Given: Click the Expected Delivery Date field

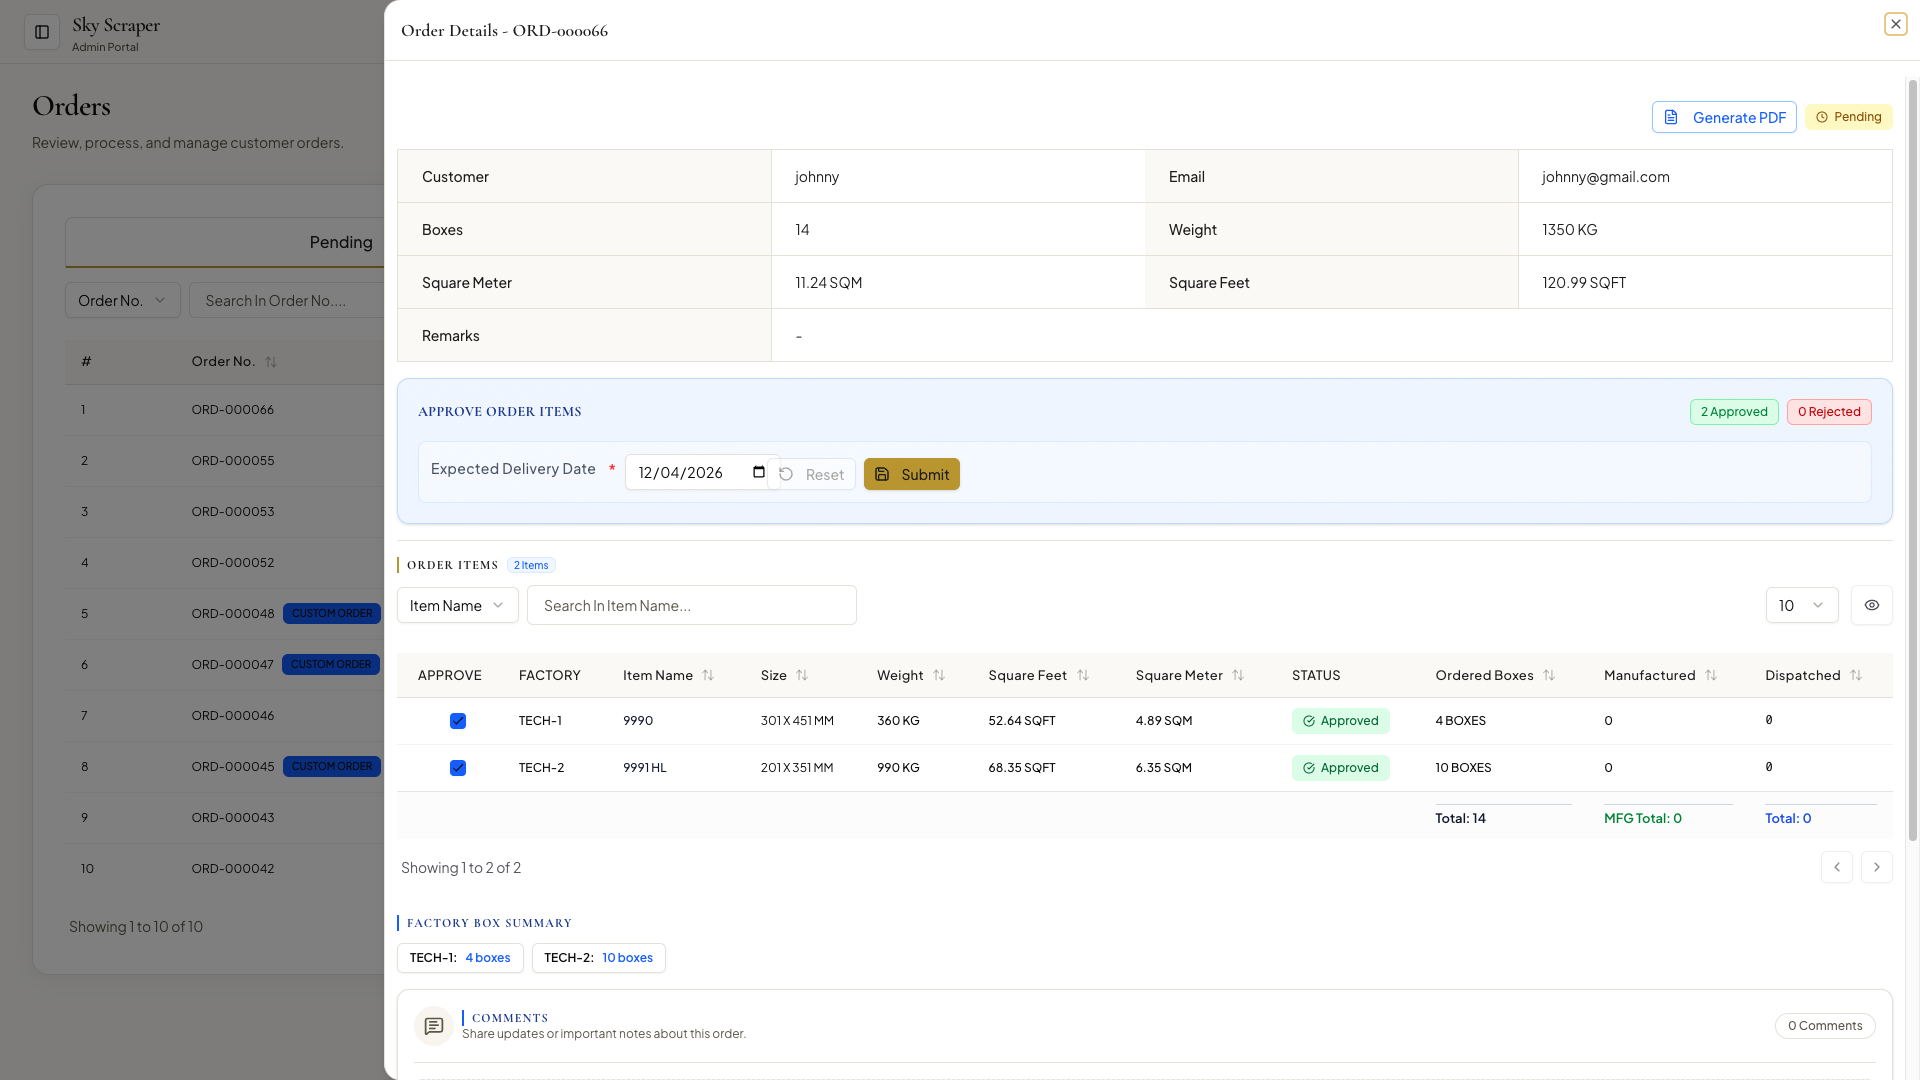Looking at the screenshot, I should pyautogui.click(x=702, y=472).
